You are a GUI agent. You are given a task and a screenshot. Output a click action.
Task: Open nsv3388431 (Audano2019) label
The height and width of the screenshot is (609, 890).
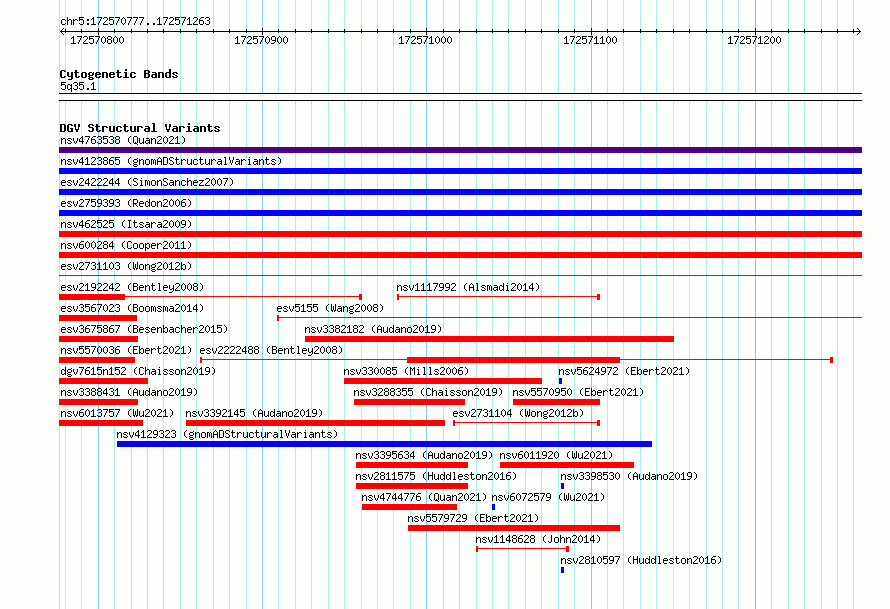tap(129, 392)
